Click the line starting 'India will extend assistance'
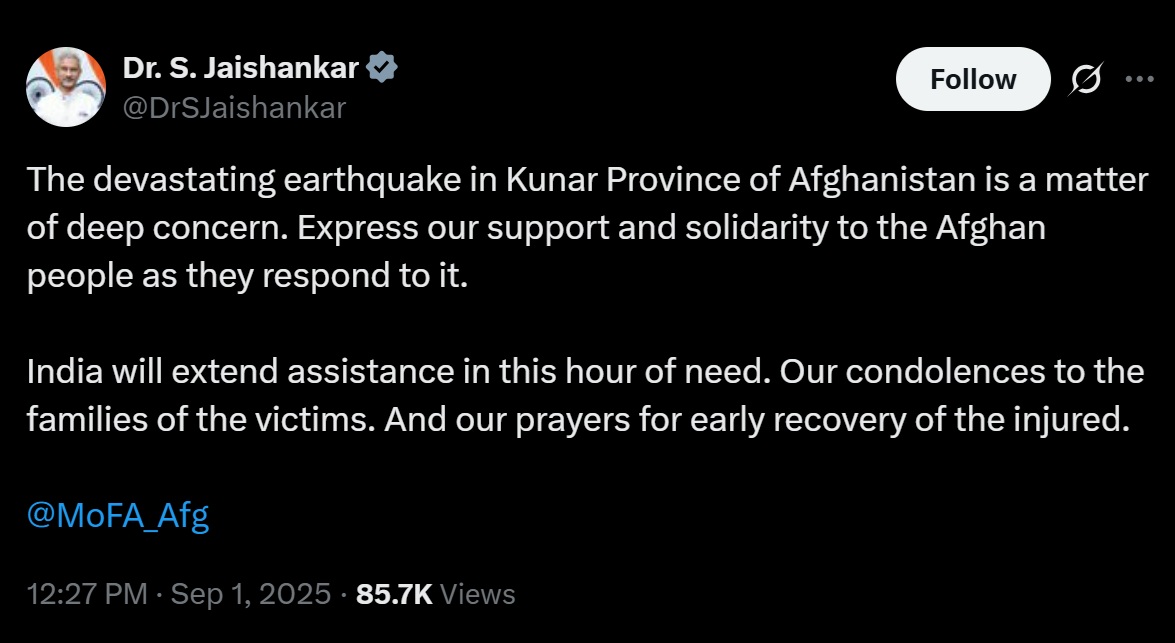The width and height of the screenshot is (1175, 643). coord(585,372)
